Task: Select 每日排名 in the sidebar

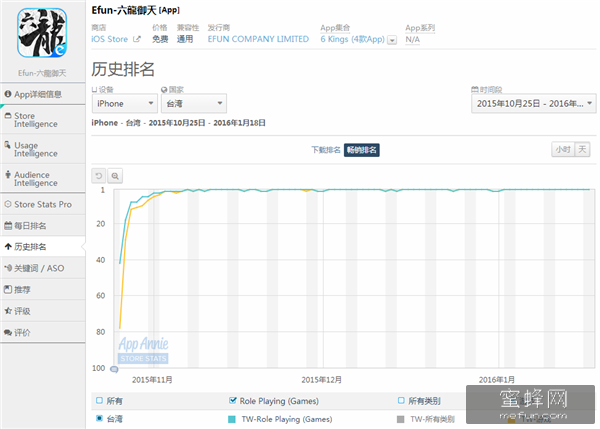Action: click(x=42, y=226)
